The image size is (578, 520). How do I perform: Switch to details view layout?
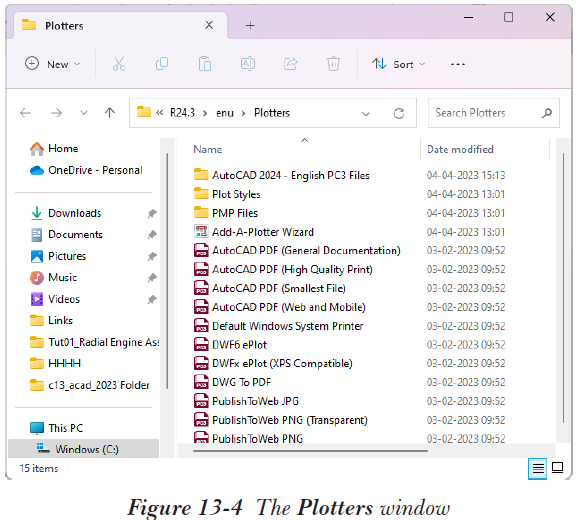(537, 468)
